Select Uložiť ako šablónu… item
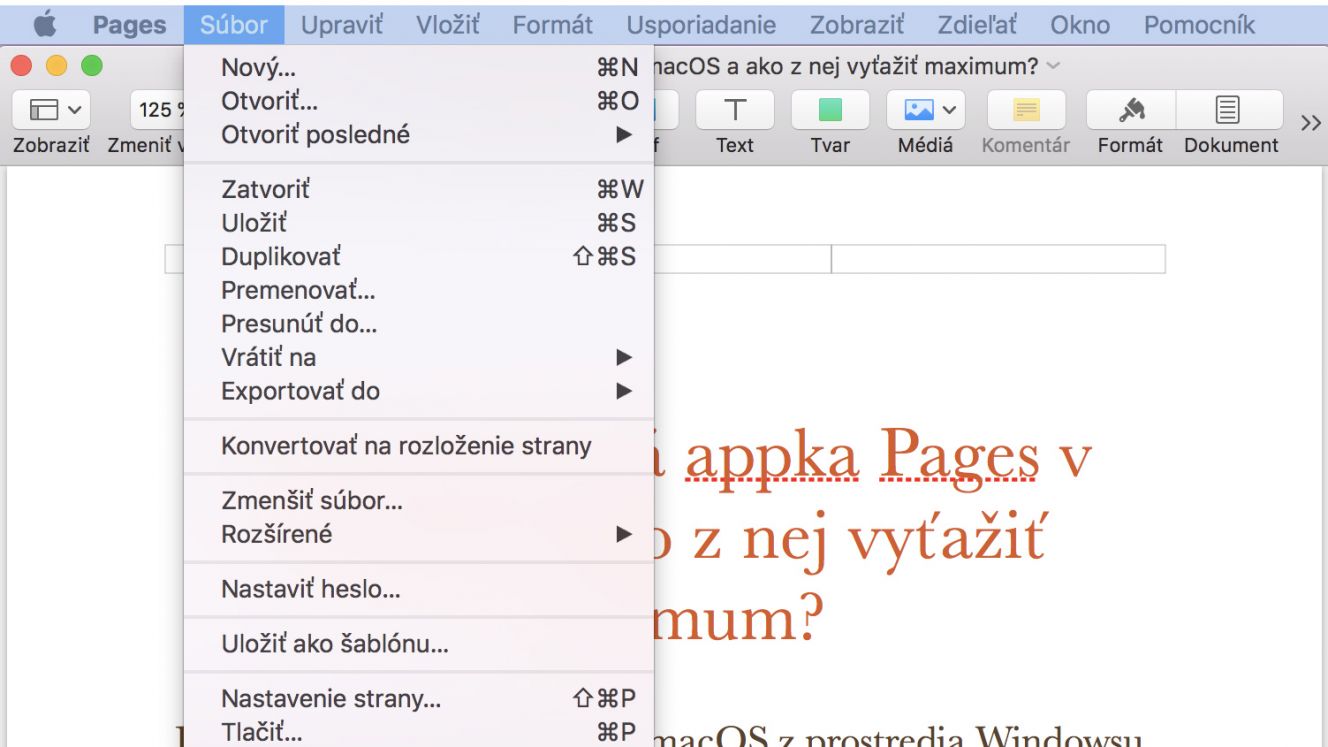Image resolution: width=1328 pixels, height=747 pixels. pyautogui.click(x=419, y=644)
